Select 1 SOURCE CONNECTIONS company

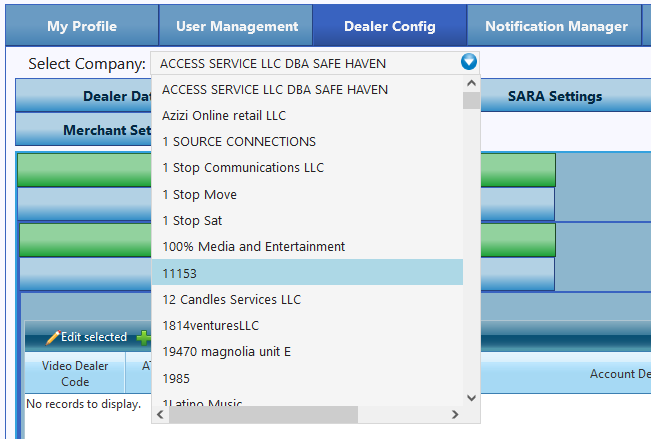pos(238,141)
